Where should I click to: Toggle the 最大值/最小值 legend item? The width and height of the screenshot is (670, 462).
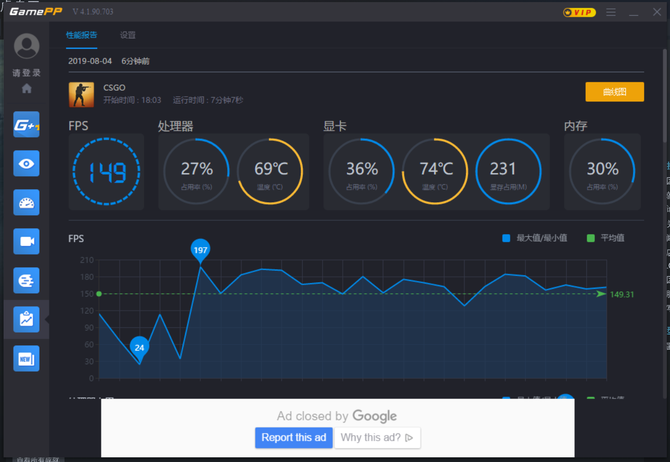point(534,238)
